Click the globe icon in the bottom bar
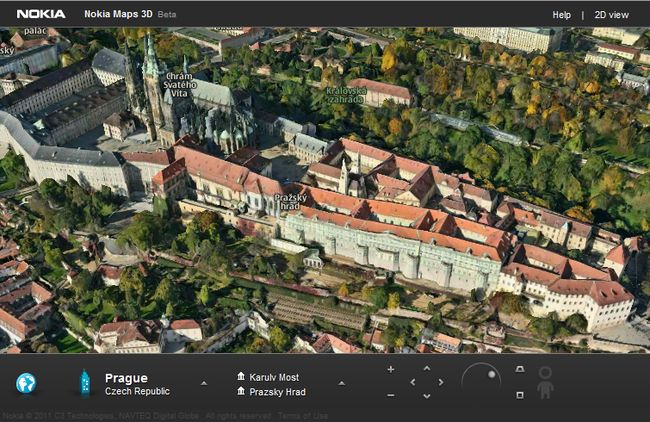This screenshot has height=422, width=650. [x=26, y=383]
